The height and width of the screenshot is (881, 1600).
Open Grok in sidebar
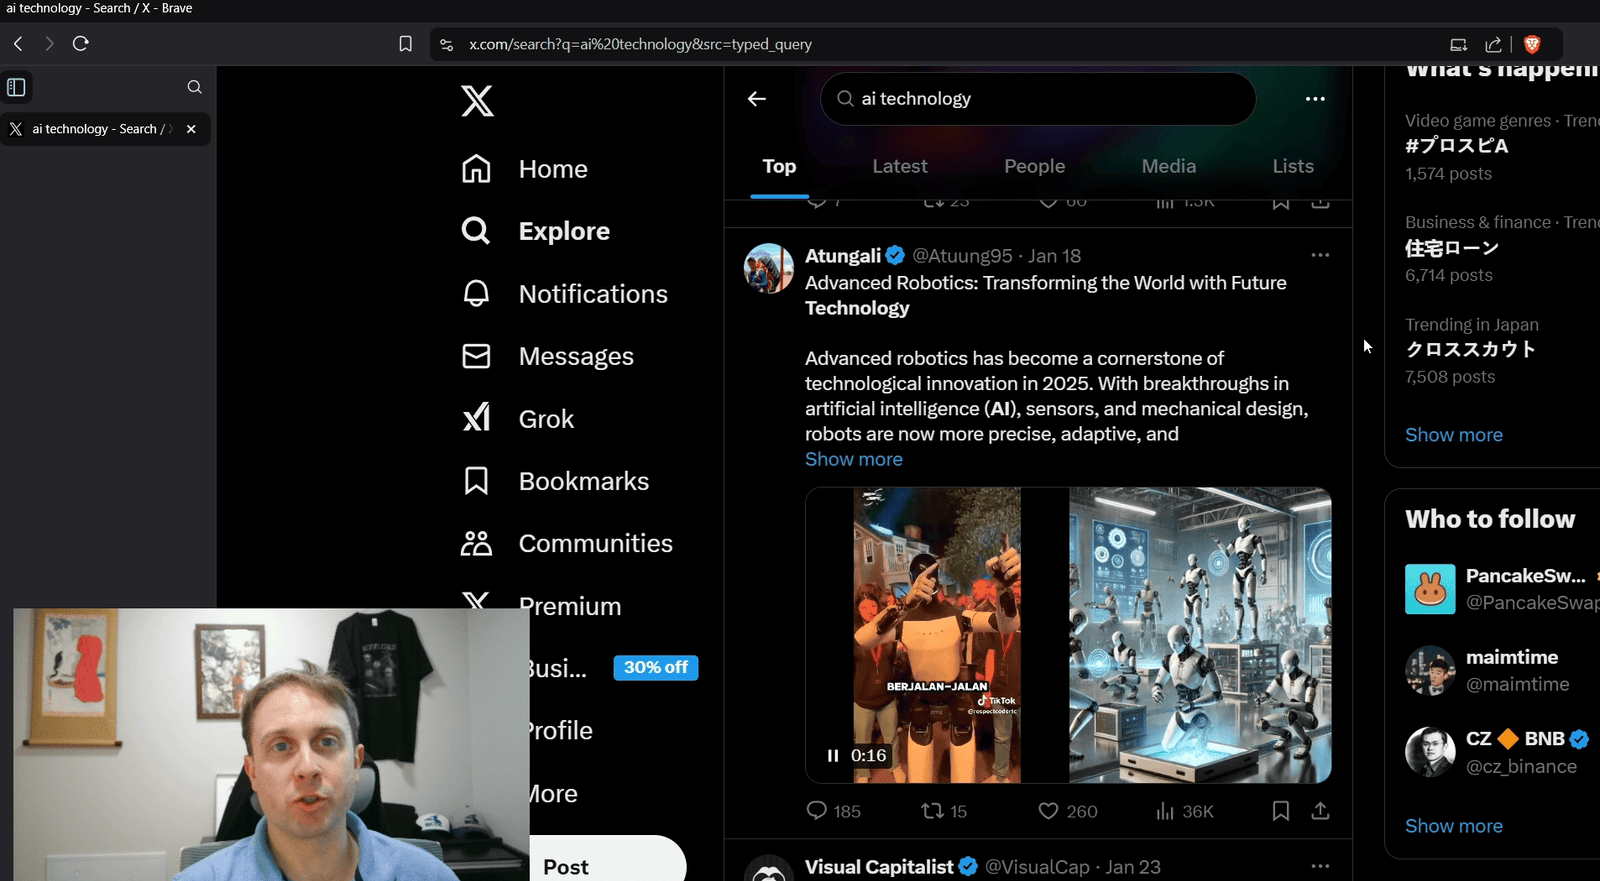point(517,419)
